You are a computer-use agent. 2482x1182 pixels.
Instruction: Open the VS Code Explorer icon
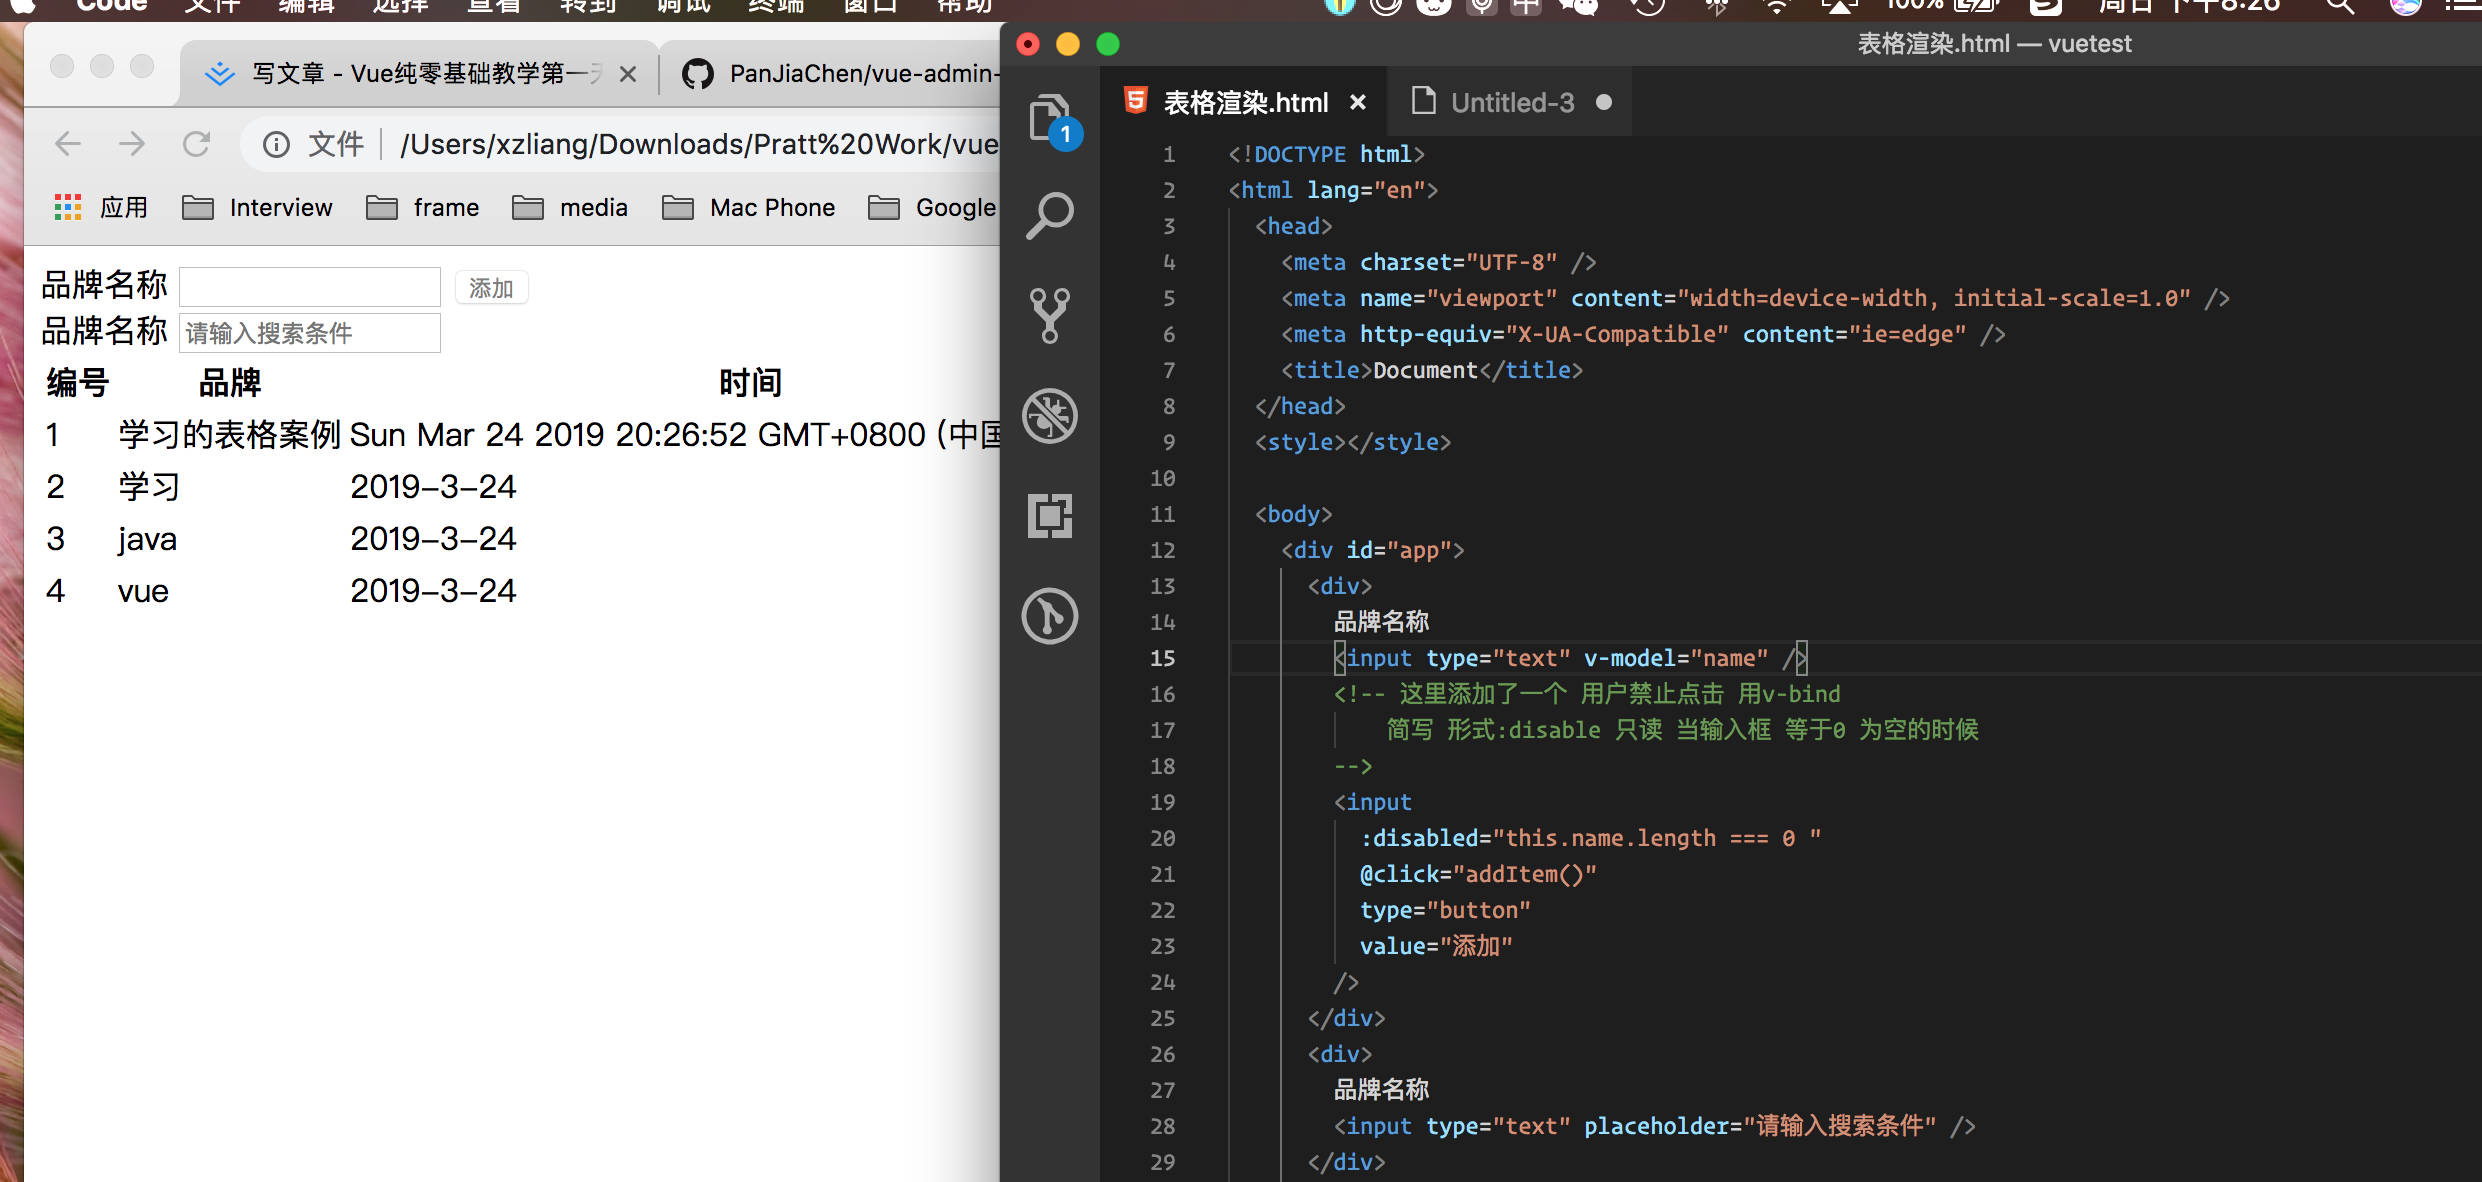coord(1049,118)
